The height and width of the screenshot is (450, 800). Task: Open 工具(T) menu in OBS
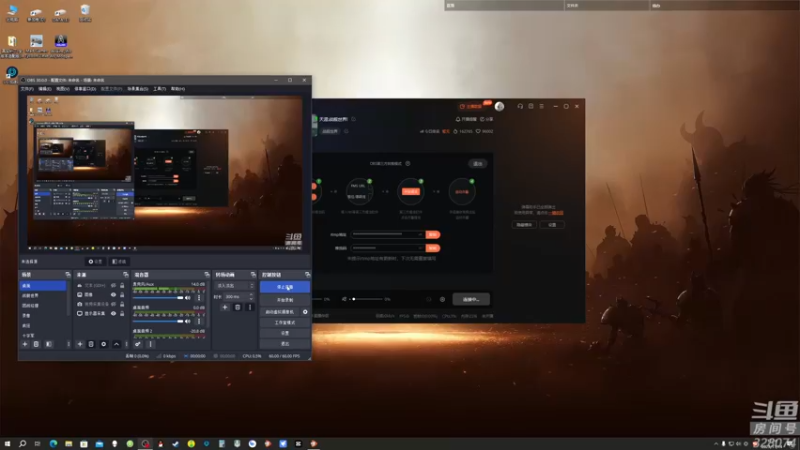[x=160, y=89]
